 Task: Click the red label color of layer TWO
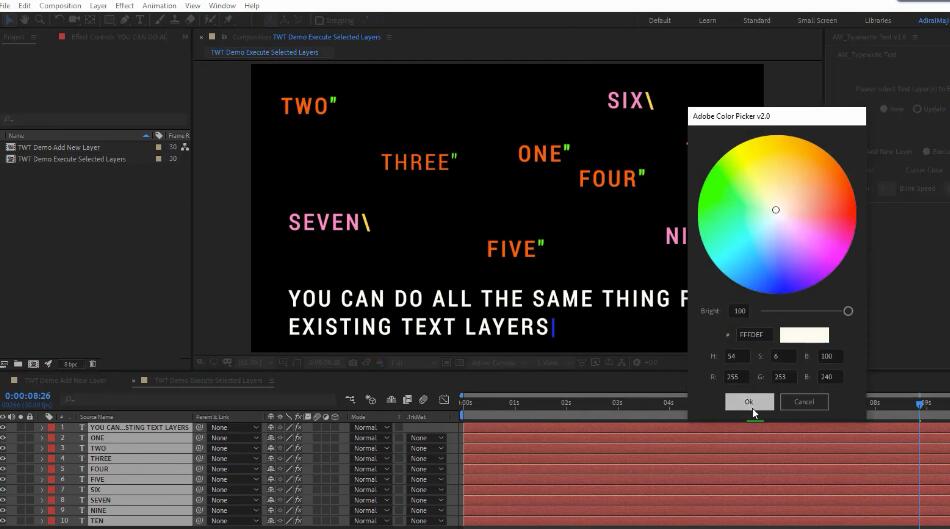[51, 448]
